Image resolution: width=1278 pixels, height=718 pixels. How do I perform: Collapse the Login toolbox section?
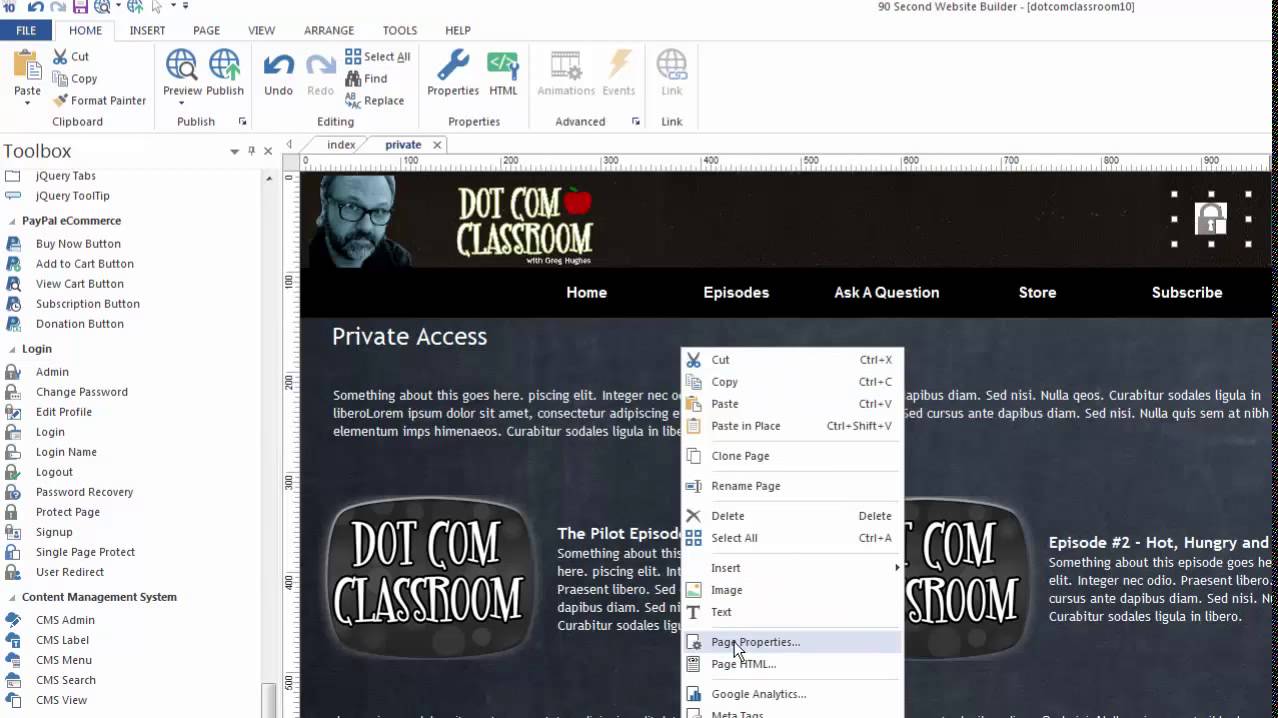click(x=13, y=349)
